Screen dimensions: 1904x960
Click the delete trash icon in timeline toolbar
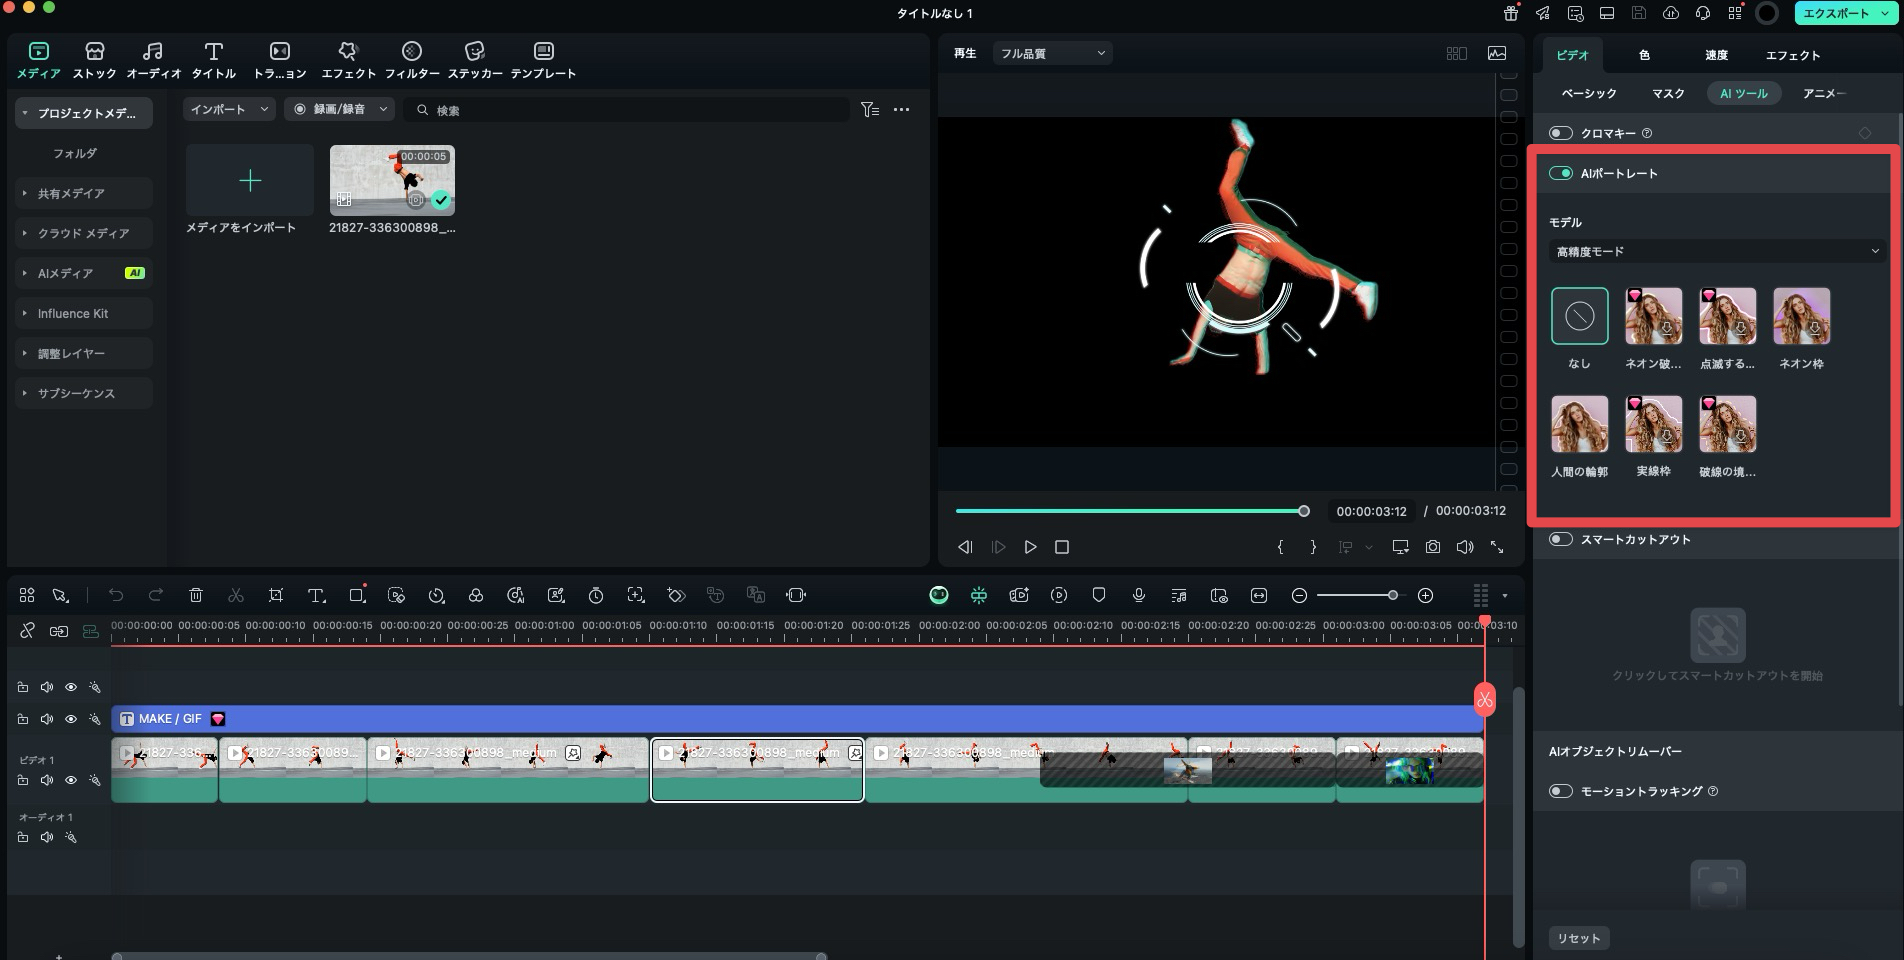point(196,595)
